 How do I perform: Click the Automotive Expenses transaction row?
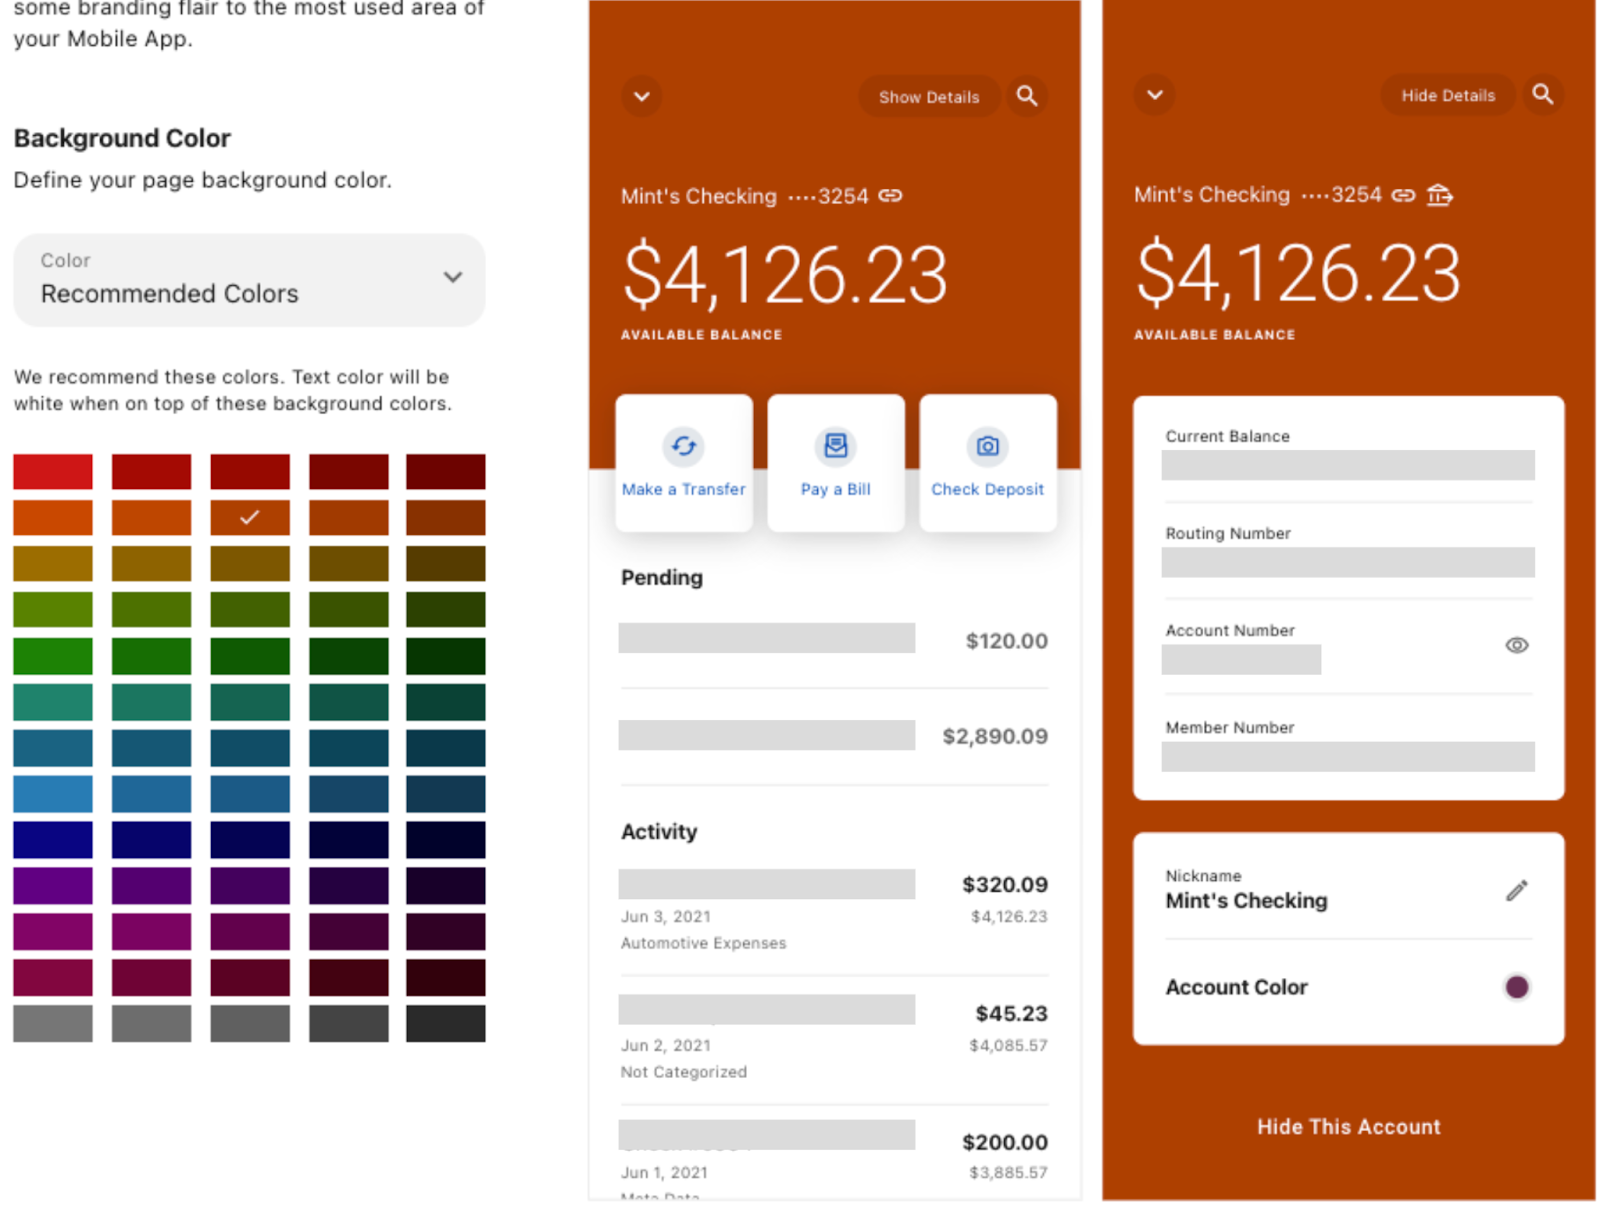[x=834, y=912]
